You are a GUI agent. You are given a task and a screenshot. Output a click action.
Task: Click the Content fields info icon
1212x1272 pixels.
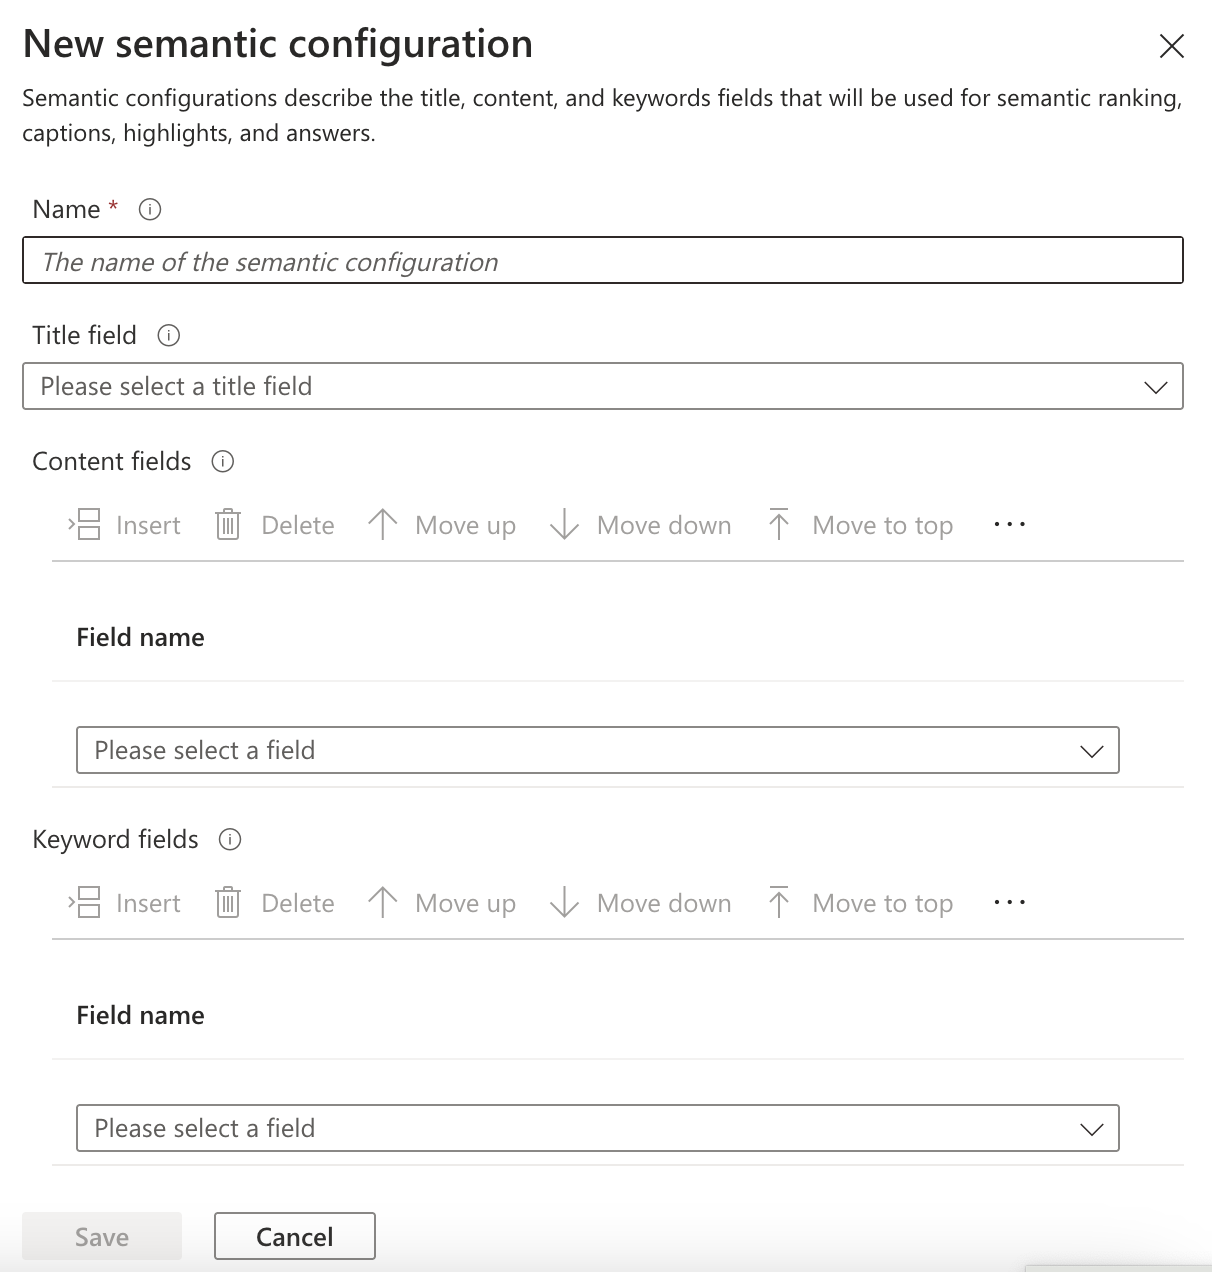tap(223, 462)
